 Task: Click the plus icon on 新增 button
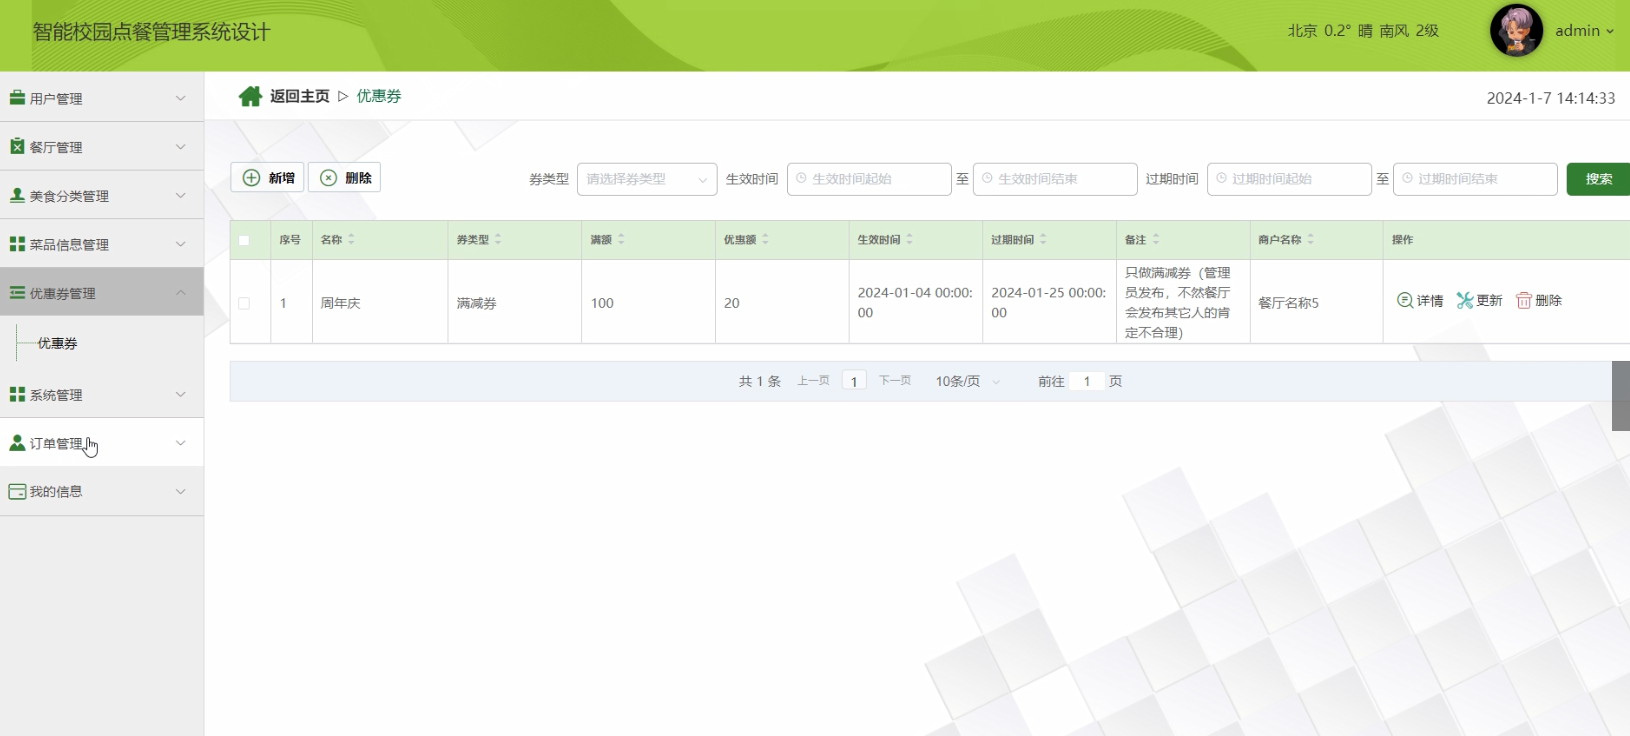click(x=252, y=178)
